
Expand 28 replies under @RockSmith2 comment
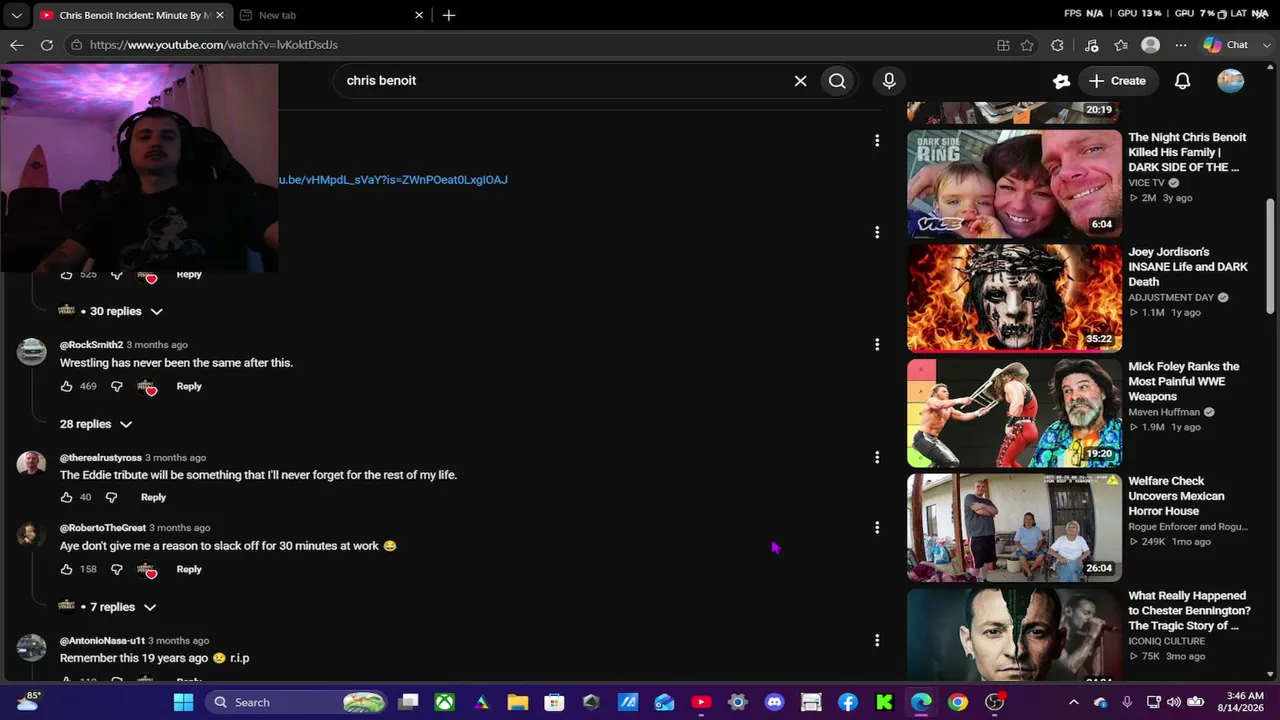click(96, 424)
